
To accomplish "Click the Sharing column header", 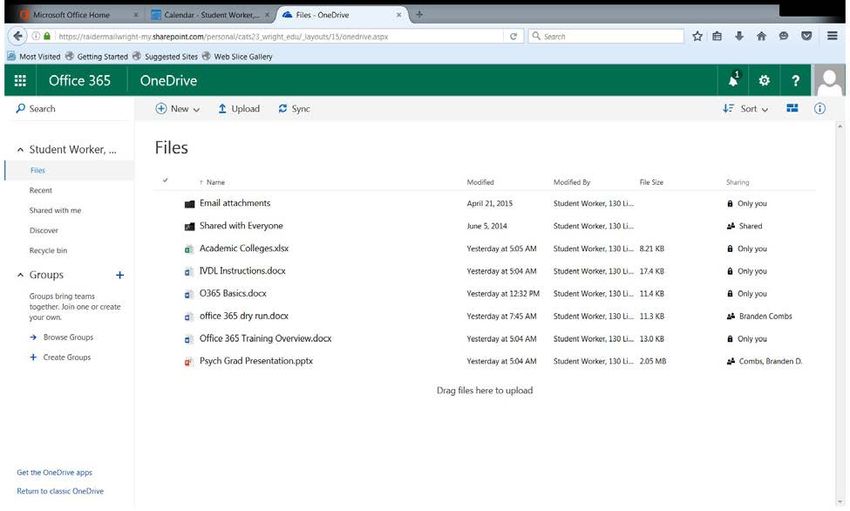I will 737,182.
